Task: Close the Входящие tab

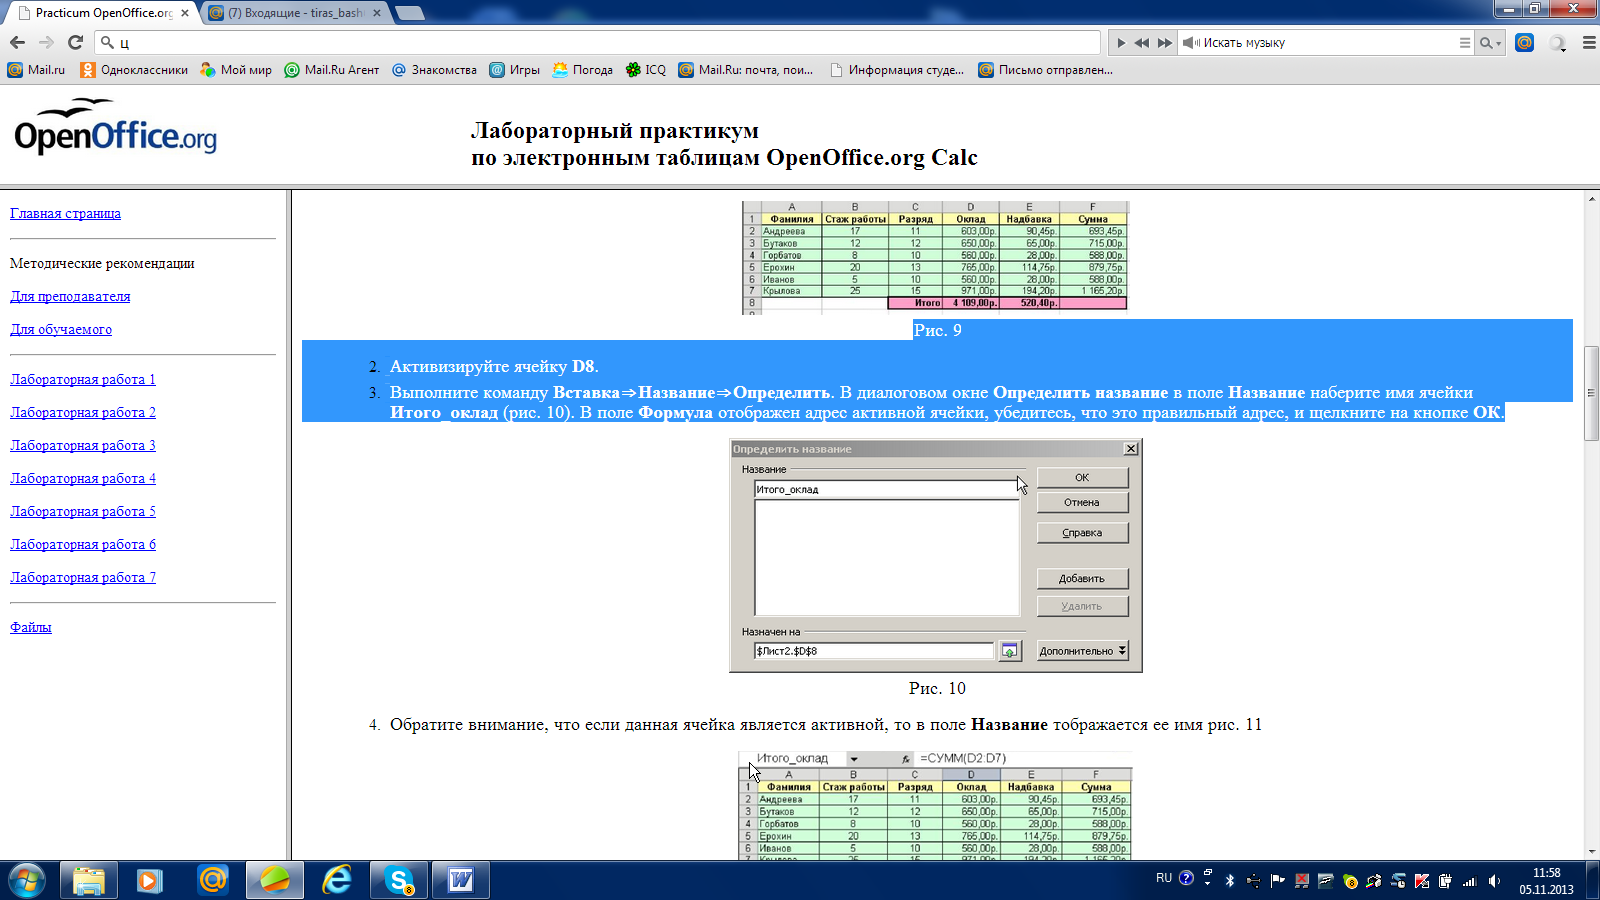Action: tap(377, 13)
